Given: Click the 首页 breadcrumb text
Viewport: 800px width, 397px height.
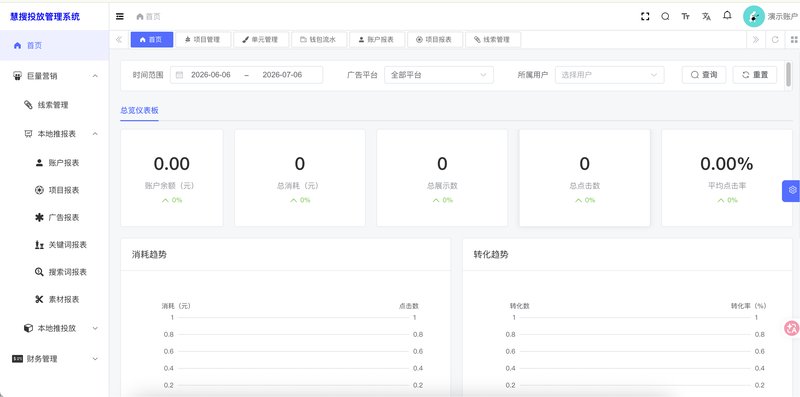Looking at the screenshot, I should 153,17.
